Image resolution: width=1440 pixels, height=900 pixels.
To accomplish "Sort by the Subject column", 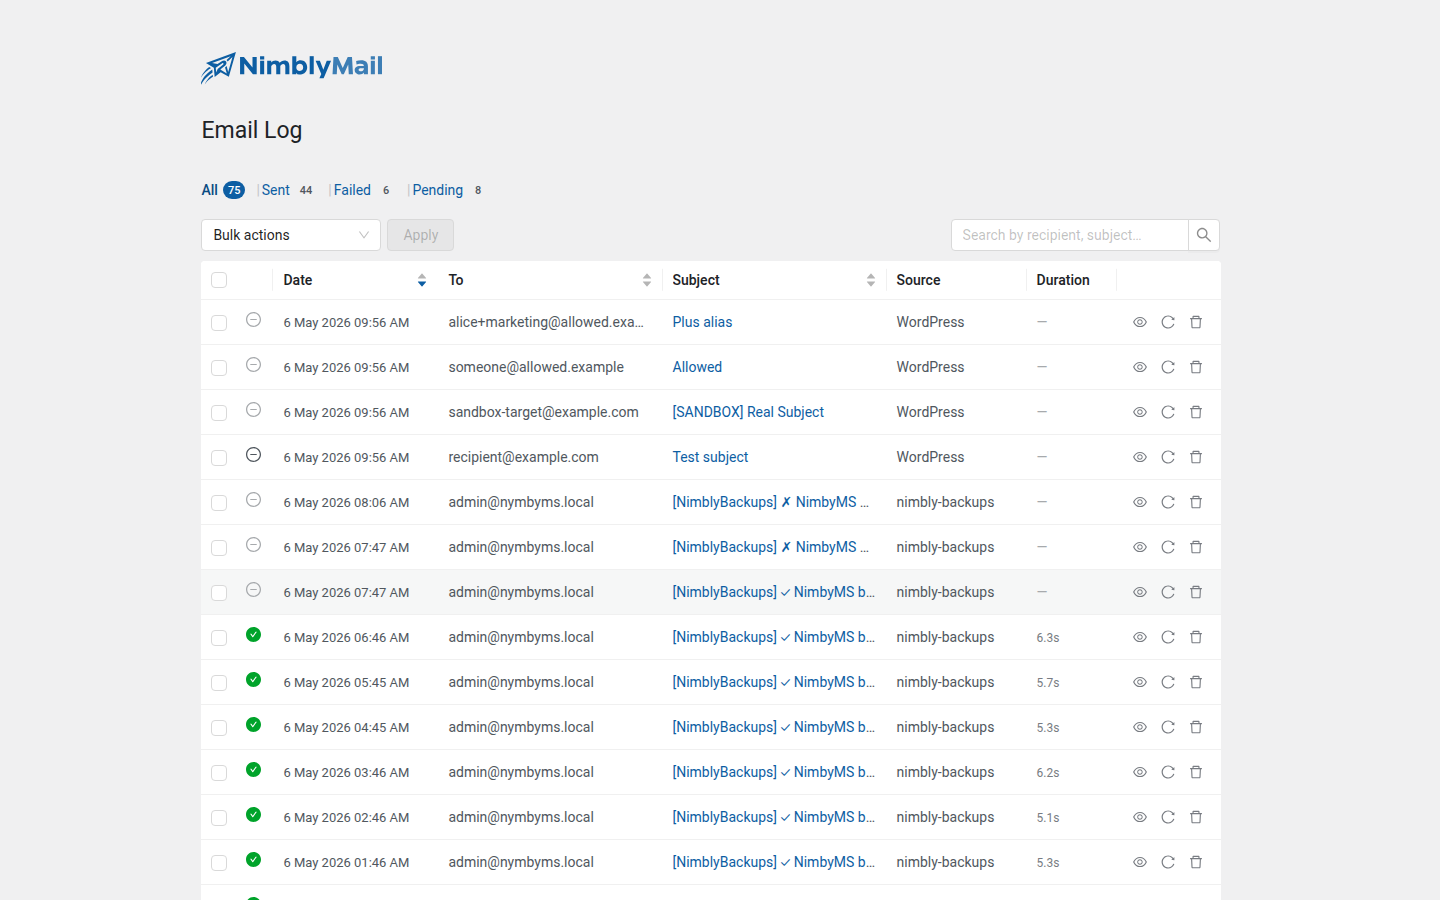I will click(x=774, y=280).
